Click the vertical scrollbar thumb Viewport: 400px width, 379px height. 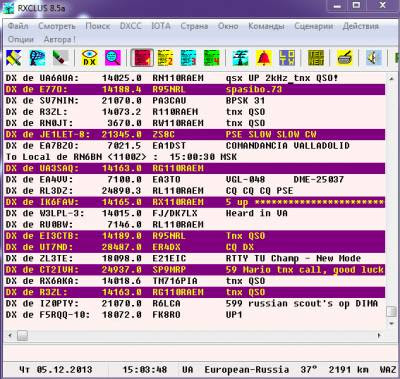(391, 311)
